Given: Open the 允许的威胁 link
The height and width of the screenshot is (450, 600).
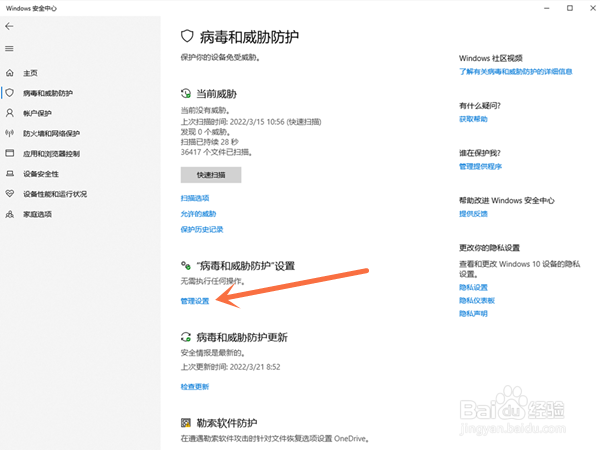Looking at the screenshot, I should tap(198, 214).
